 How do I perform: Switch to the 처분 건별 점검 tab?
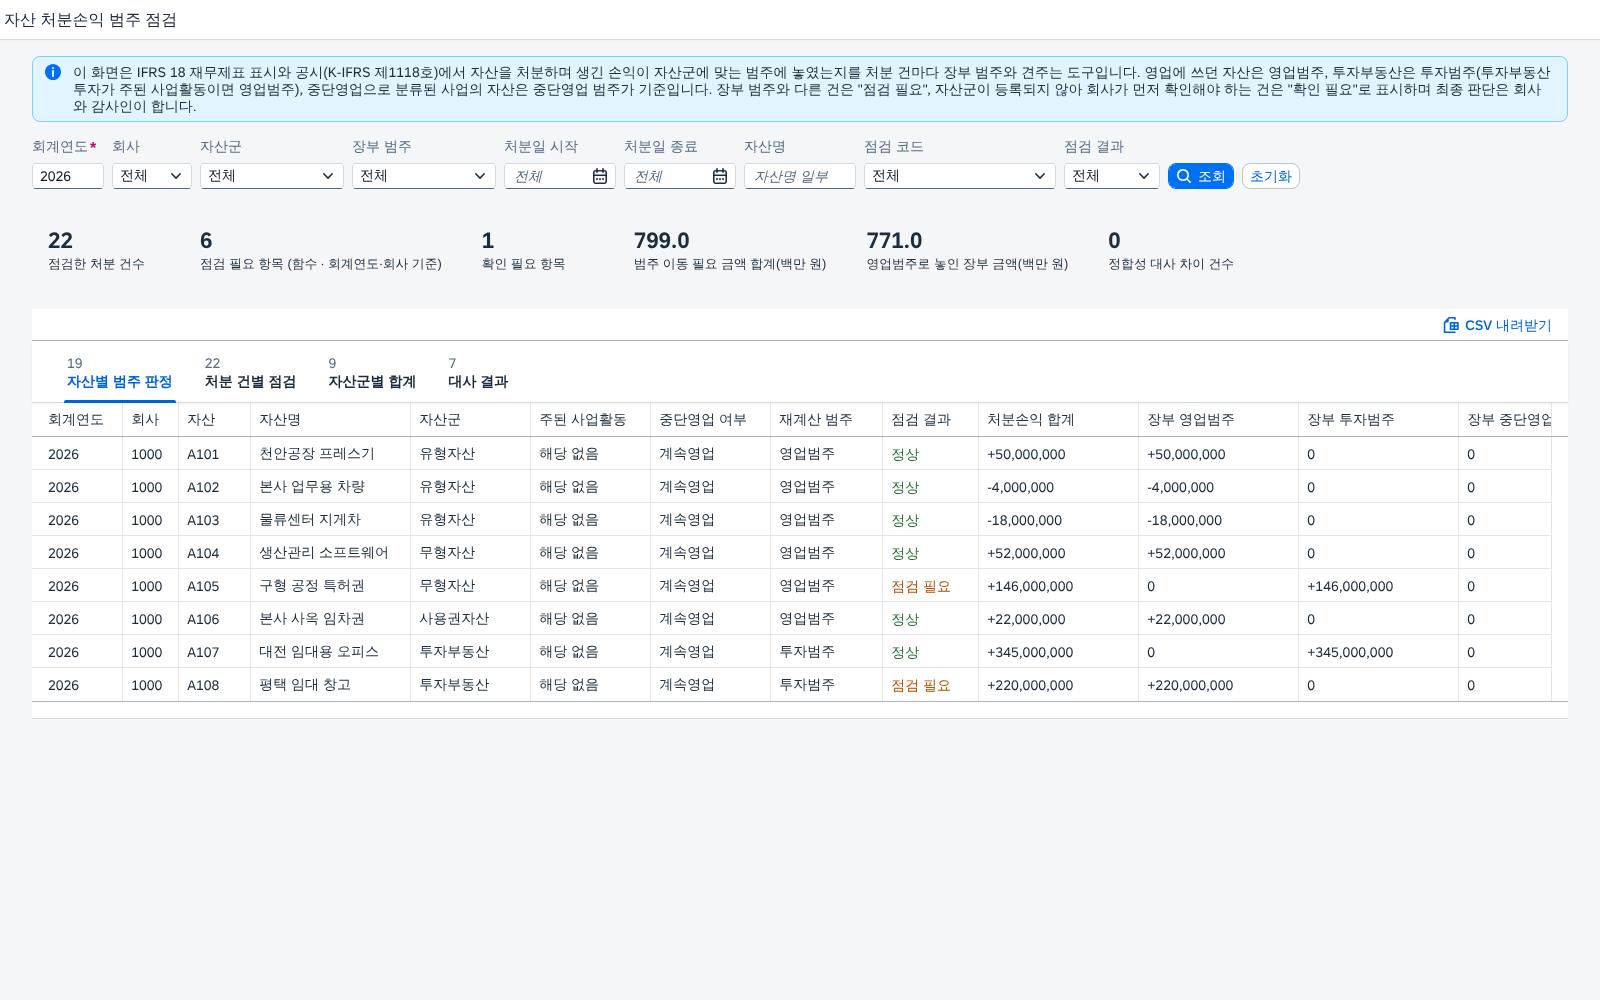pos(250,373)
